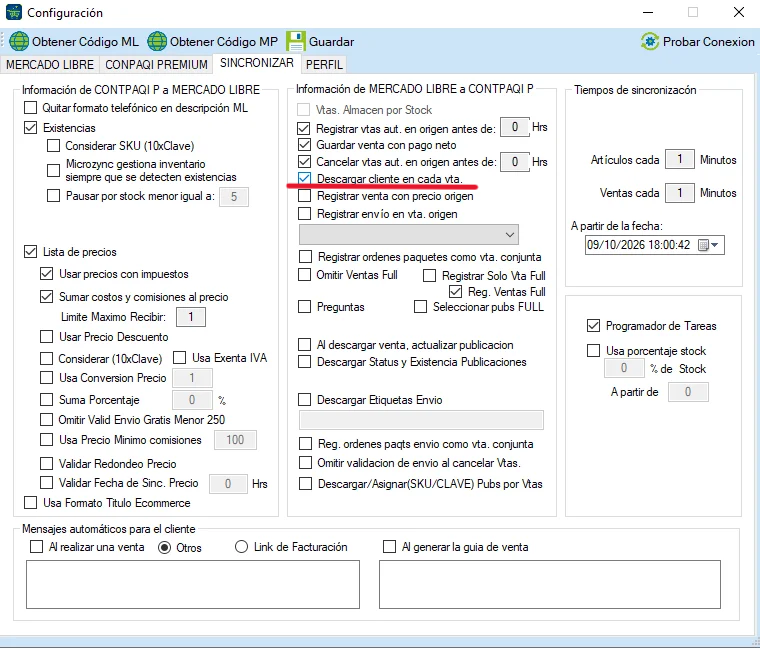
Task: Click Probar Conexion text button
Action: (709, 42)
